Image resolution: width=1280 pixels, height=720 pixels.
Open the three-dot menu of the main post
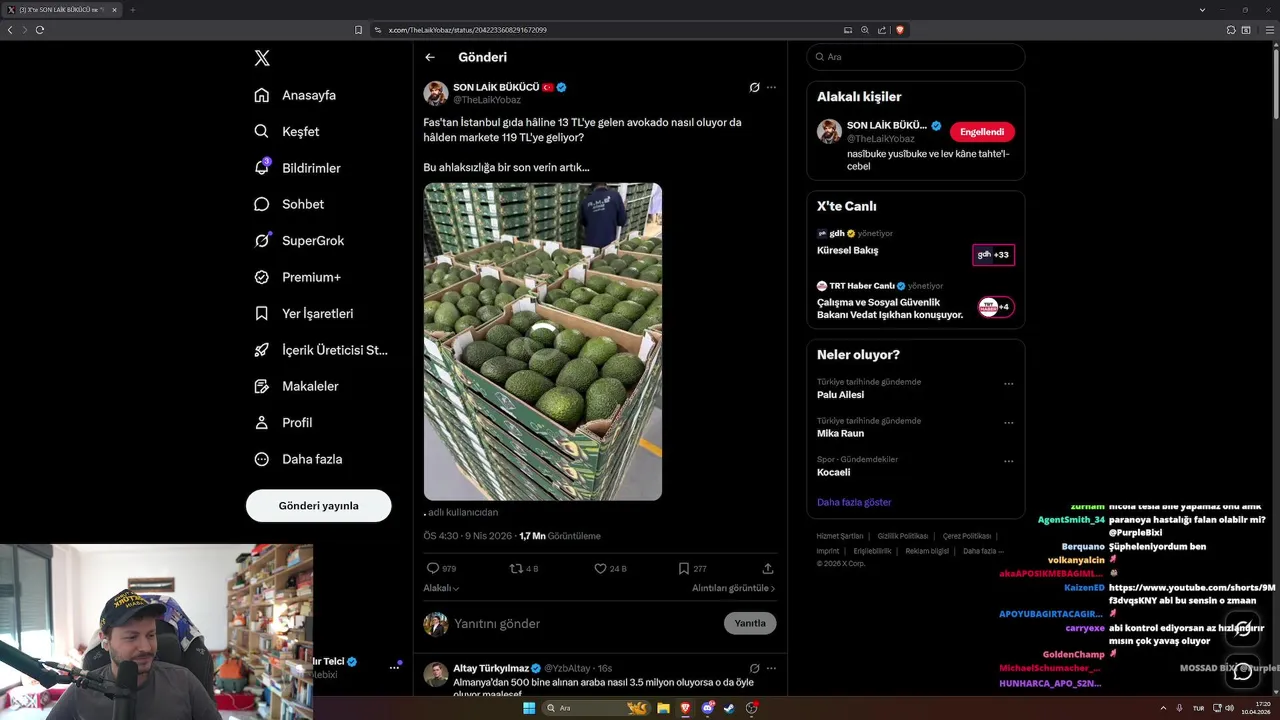(x=771, y=87)
